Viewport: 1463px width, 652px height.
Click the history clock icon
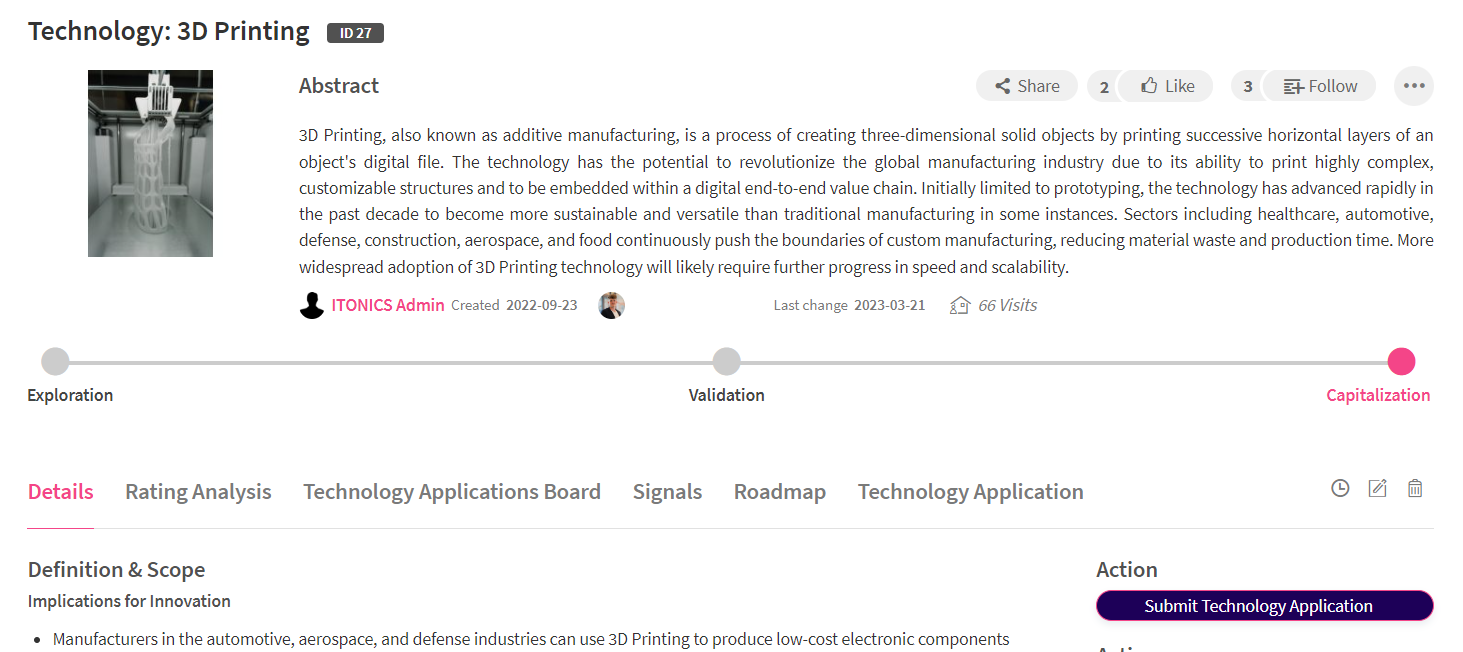point(1340,488)
